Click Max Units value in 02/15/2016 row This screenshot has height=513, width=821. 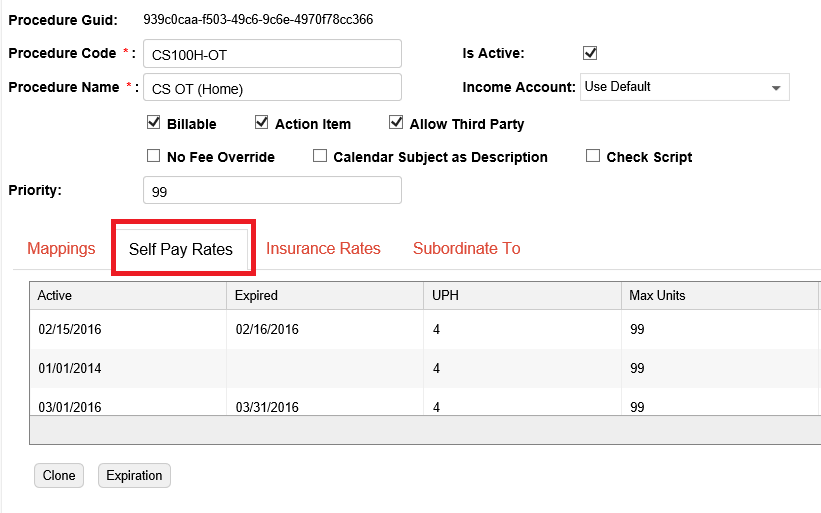pyautogui.click(x=637, y=329)
